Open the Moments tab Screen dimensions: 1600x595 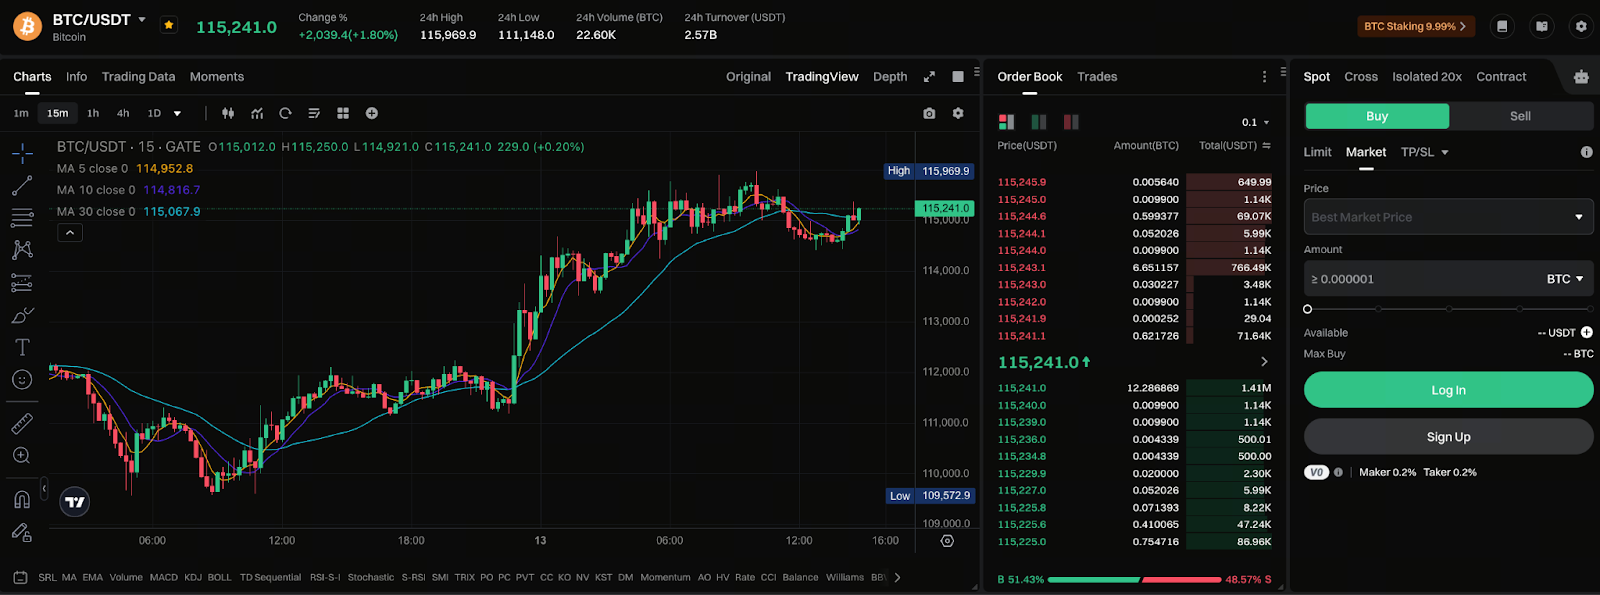217,76
